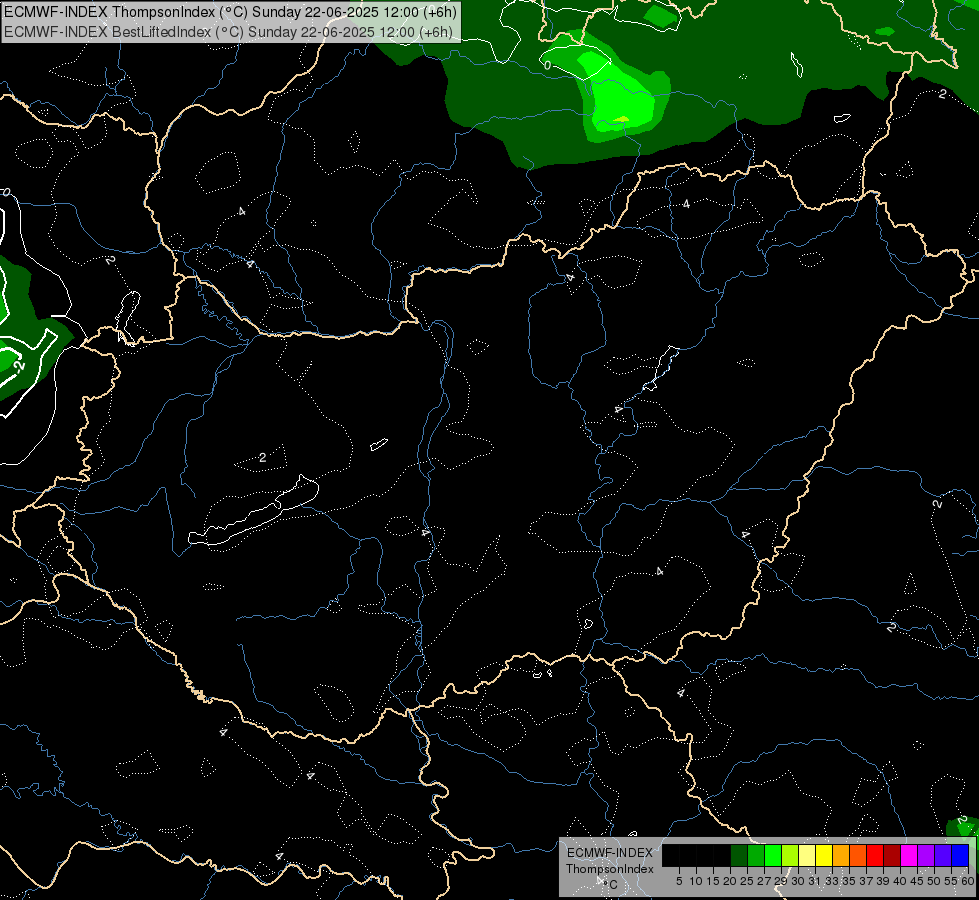Click the large elongated Lake Balaton outline
The image size is (979, 900).
click(x=253, y=512)
